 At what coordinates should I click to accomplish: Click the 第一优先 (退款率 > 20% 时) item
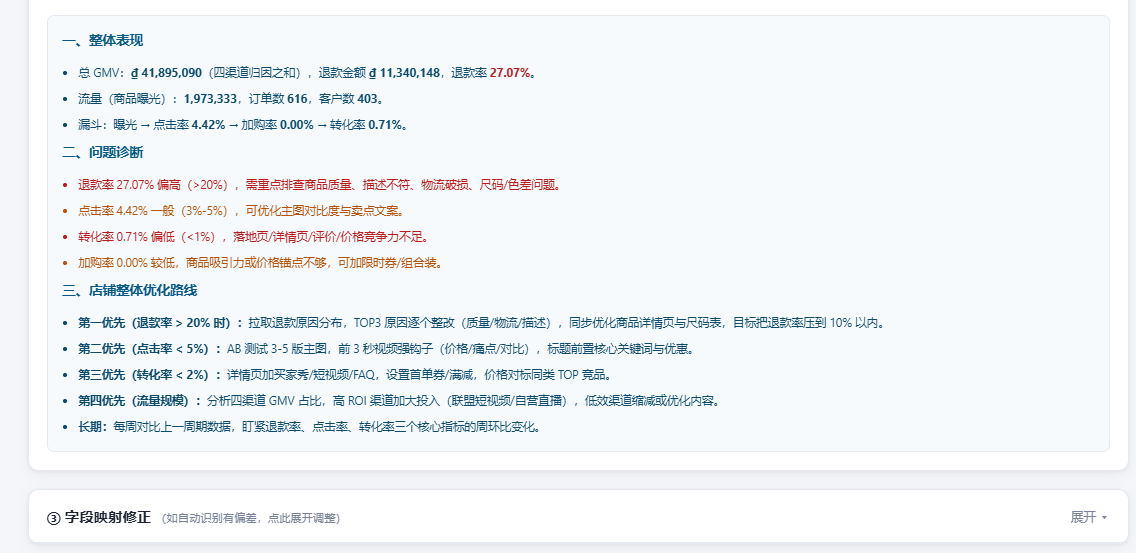coord(482,323)
